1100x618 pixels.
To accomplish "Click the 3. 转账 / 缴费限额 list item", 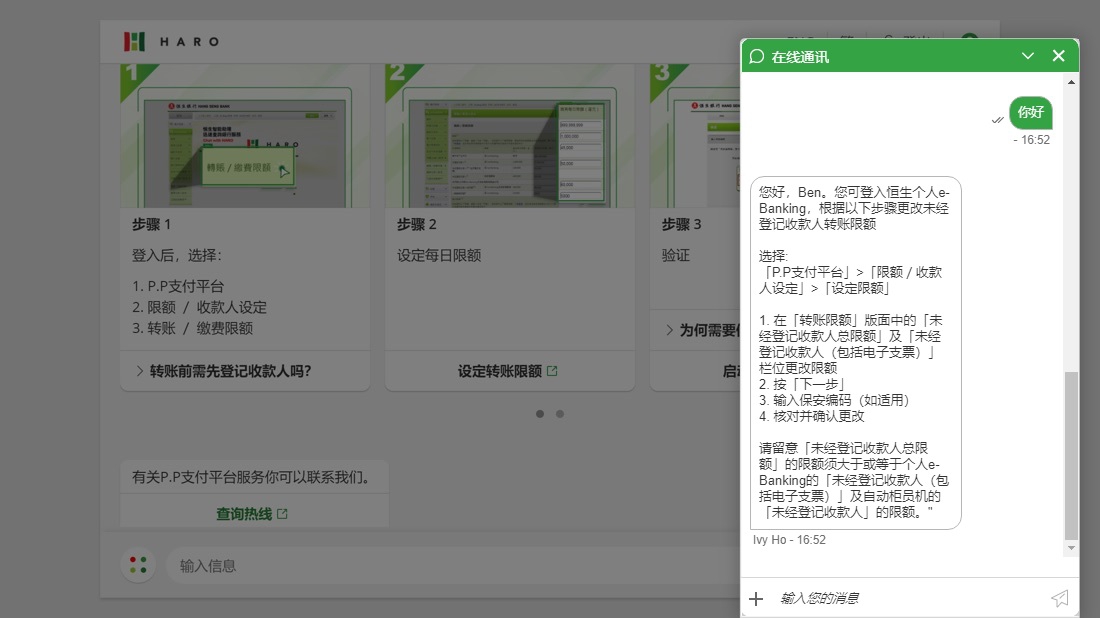I will (x=192, y=328).
